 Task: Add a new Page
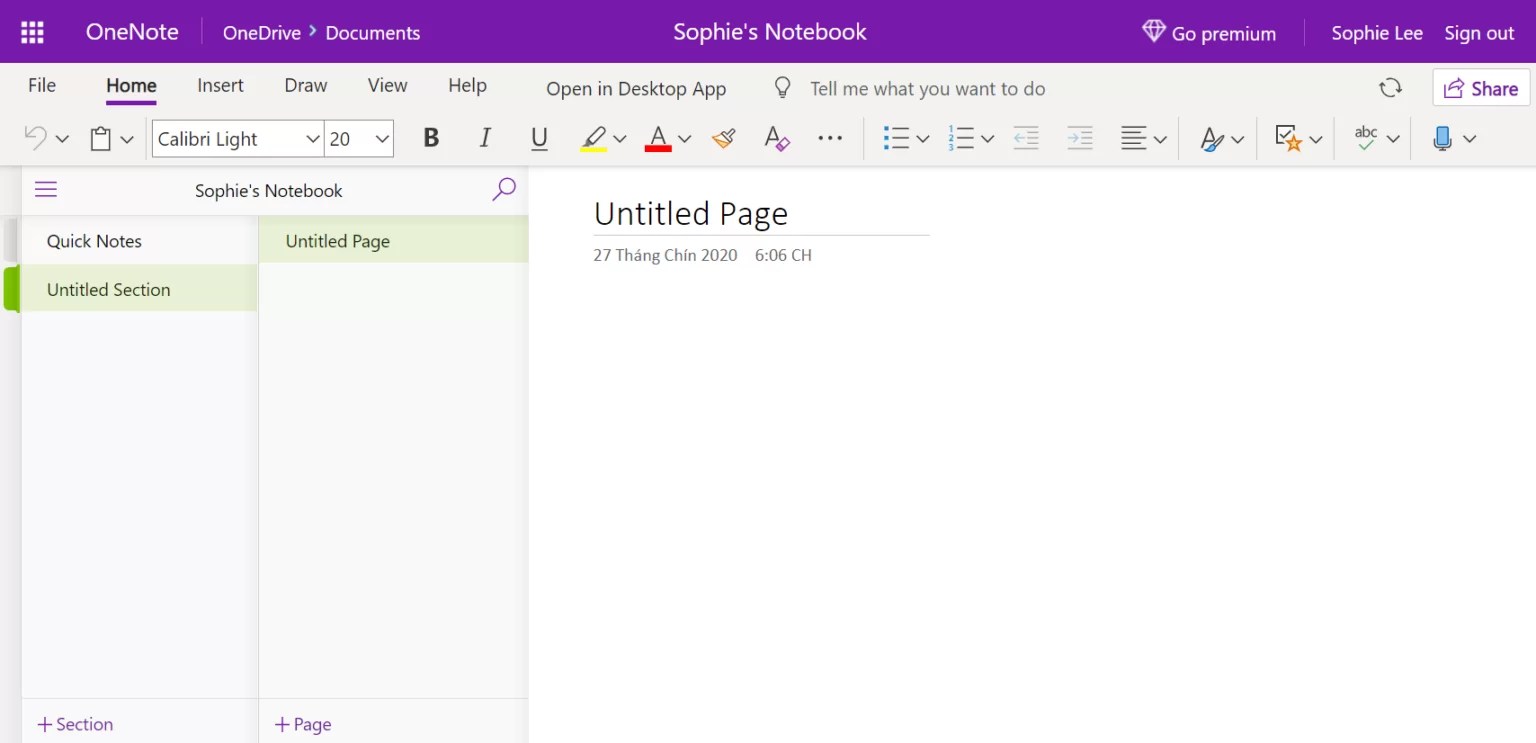pos(303,724)
